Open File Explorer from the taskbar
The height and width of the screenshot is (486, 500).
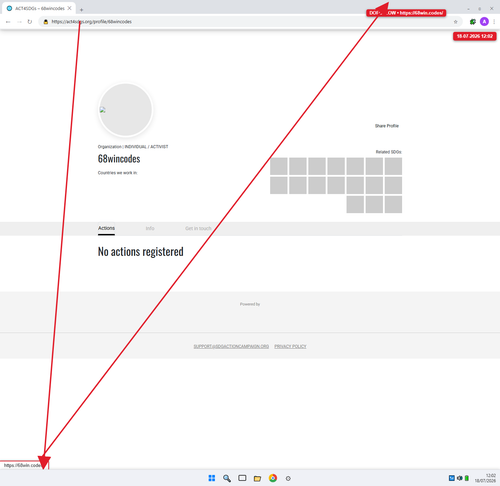(257, 478)
